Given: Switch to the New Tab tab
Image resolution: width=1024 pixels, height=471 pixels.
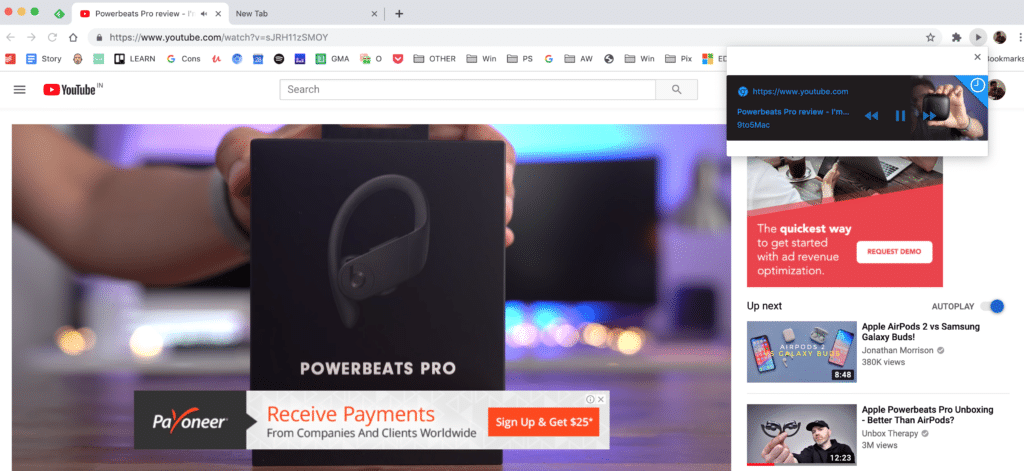Looking at the screenshot, I should tap(304, 14).
